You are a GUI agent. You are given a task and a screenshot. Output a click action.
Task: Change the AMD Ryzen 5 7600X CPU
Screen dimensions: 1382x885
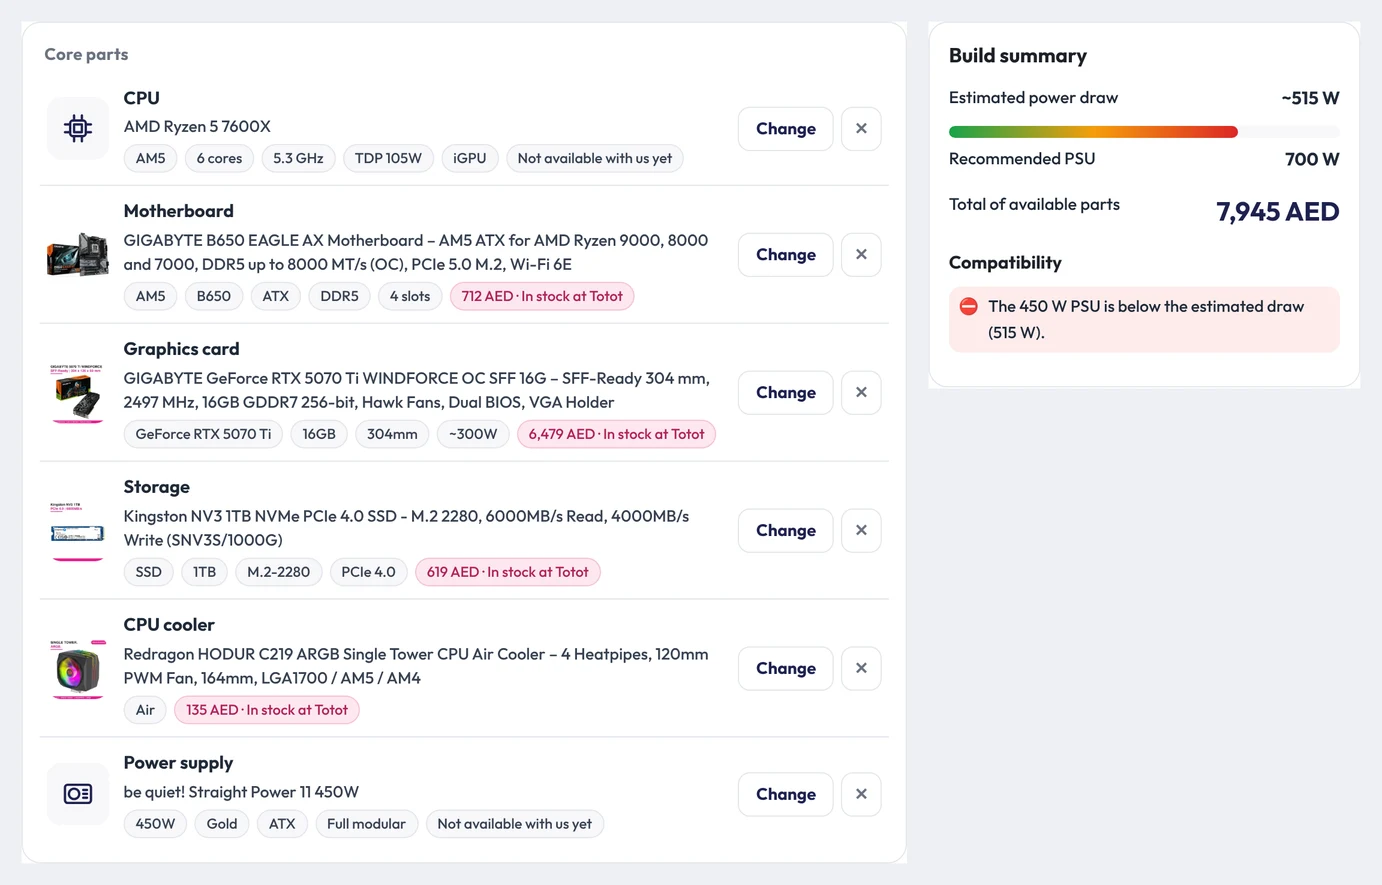tap(785, 129)
